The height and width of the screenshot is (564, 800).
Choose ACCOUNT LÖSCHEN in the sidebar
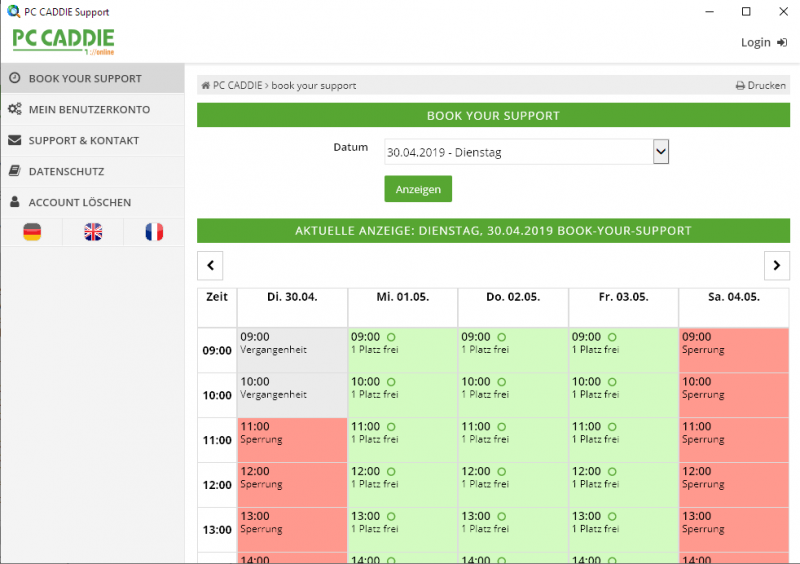click(x=92, y=202)
